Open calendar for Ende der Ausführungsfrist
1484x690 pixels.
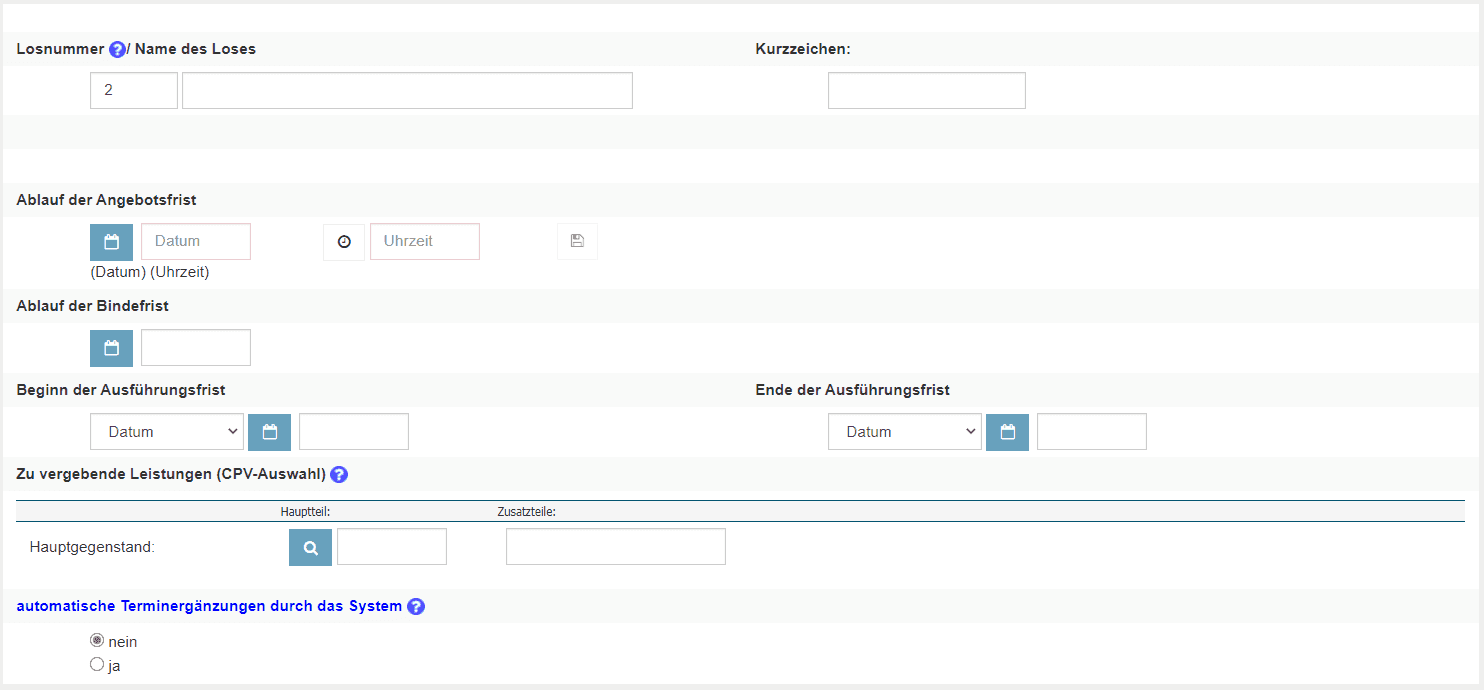pyautogui.click(x=1007, y=432)
